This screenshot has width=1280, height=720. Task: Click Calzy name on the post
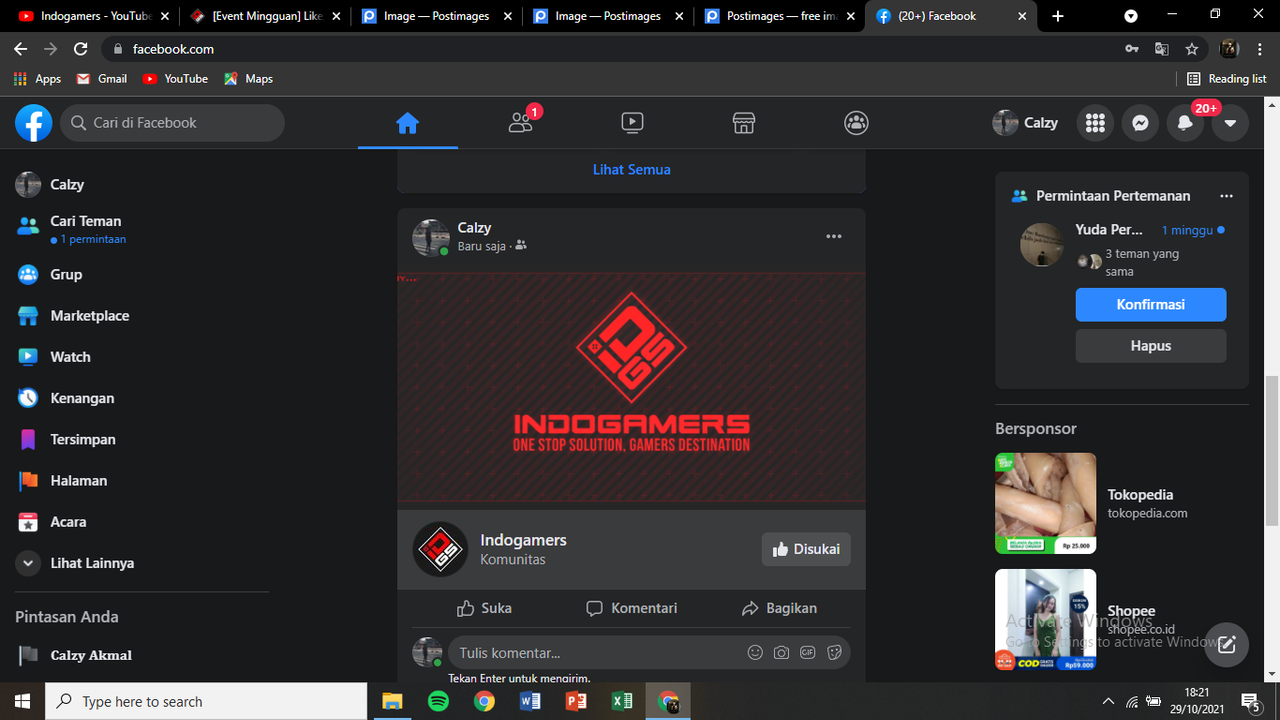pyautogui.click(x=474, y=228)
